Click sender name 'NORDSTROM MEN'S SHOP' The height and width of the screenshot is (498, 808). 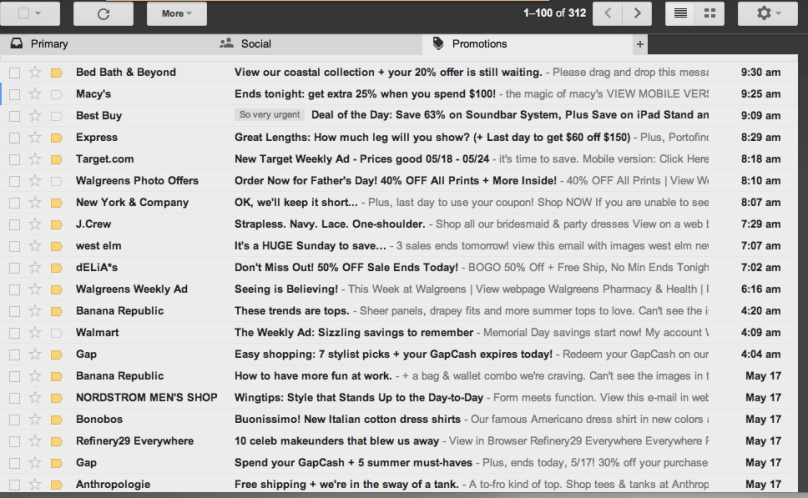146,397
